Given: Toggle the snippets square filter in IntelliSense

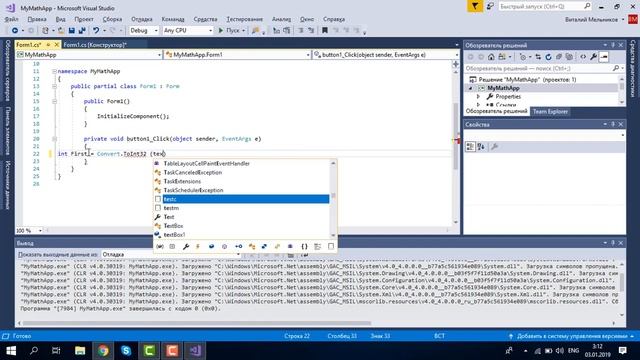Looking at the screenshot, I should pos(331,247).
